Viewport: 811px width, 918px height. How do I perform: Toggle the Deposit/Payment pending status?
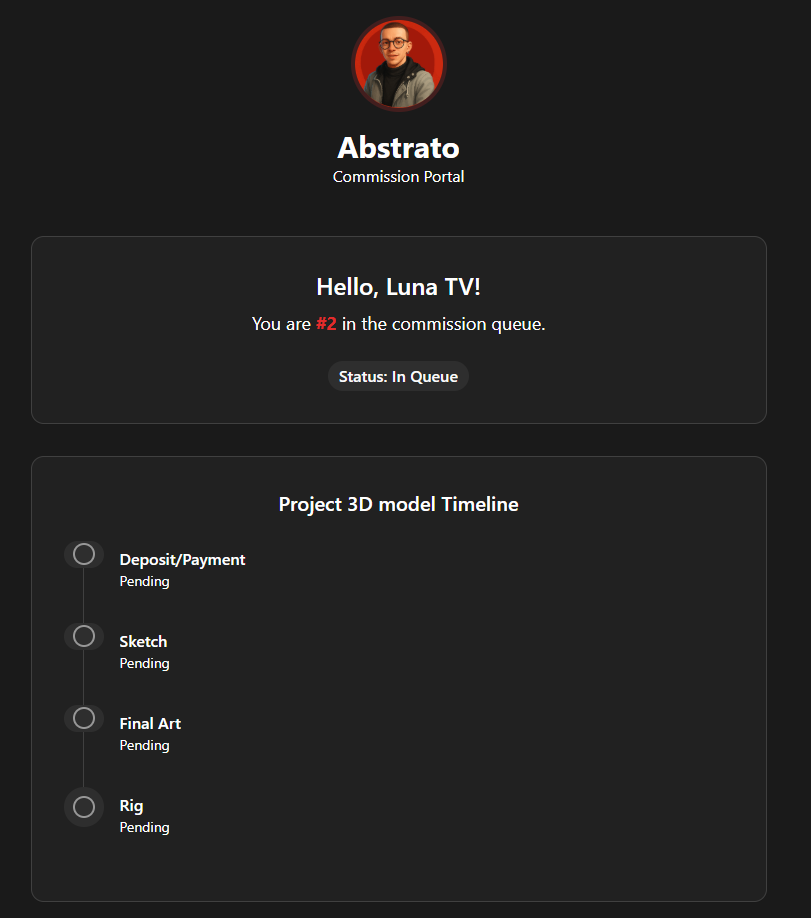coord(143,581)
